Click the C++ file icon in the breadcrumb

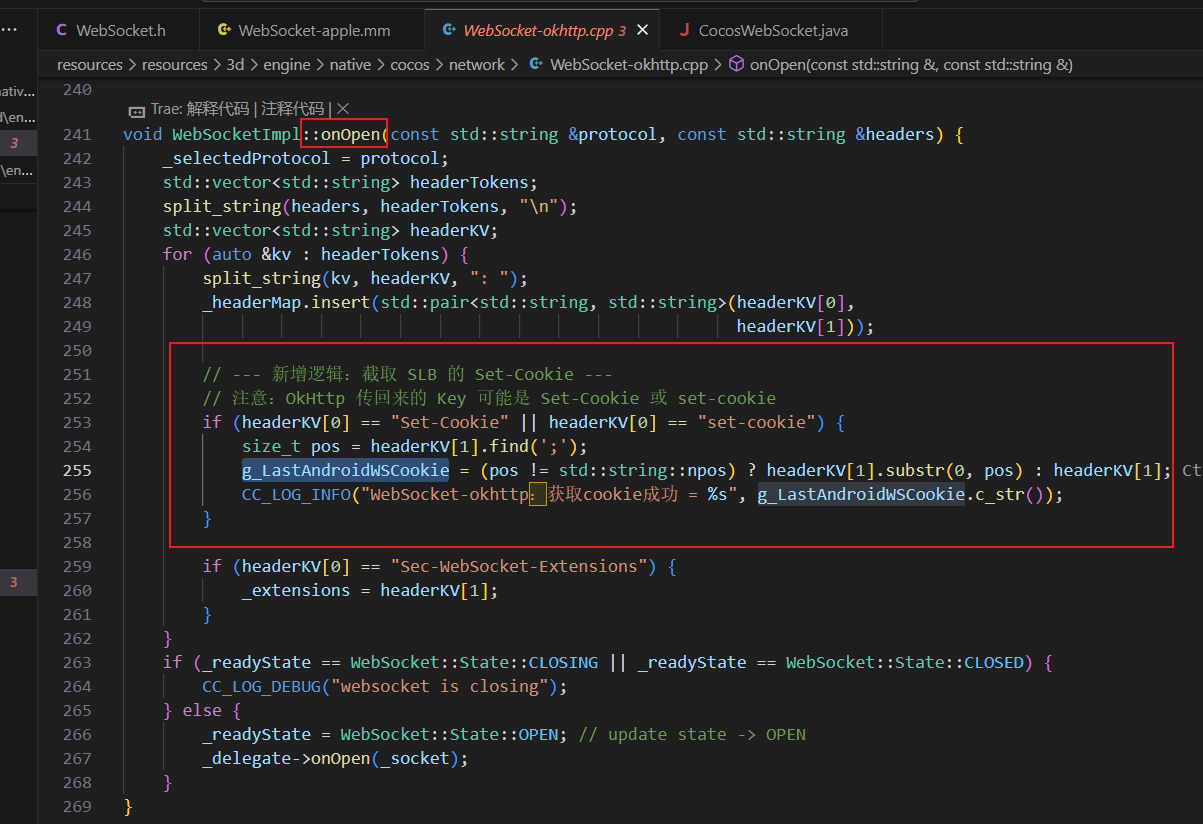[x=536, y=64]
